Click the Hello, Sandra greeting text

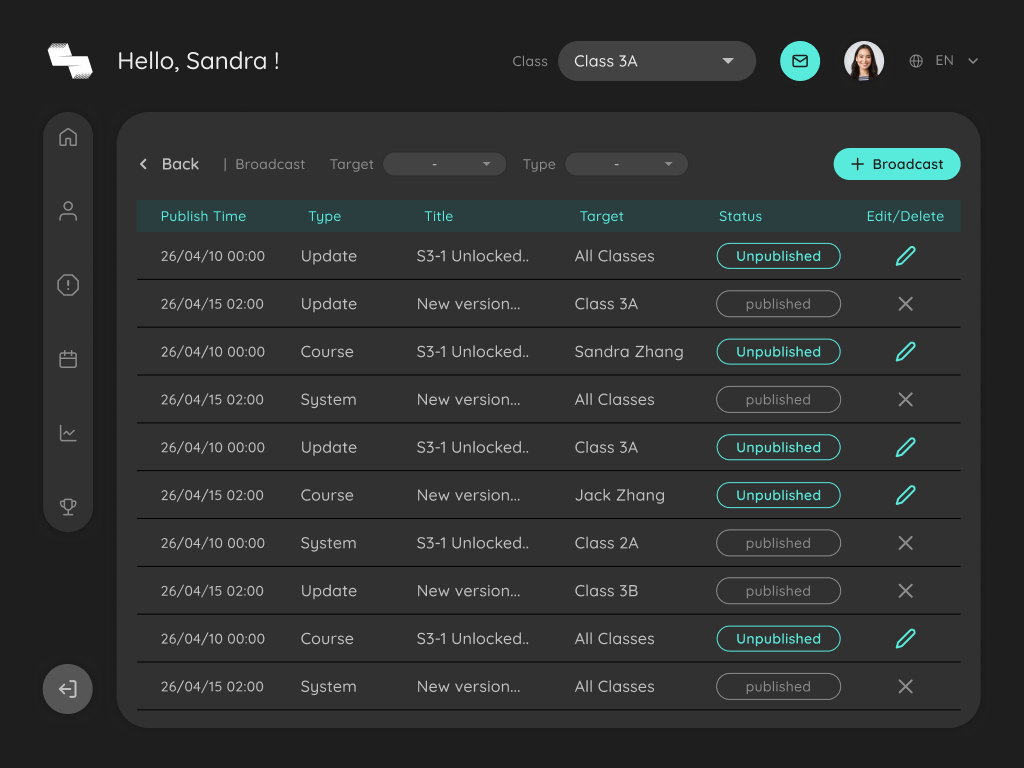(x=199, y=61)
